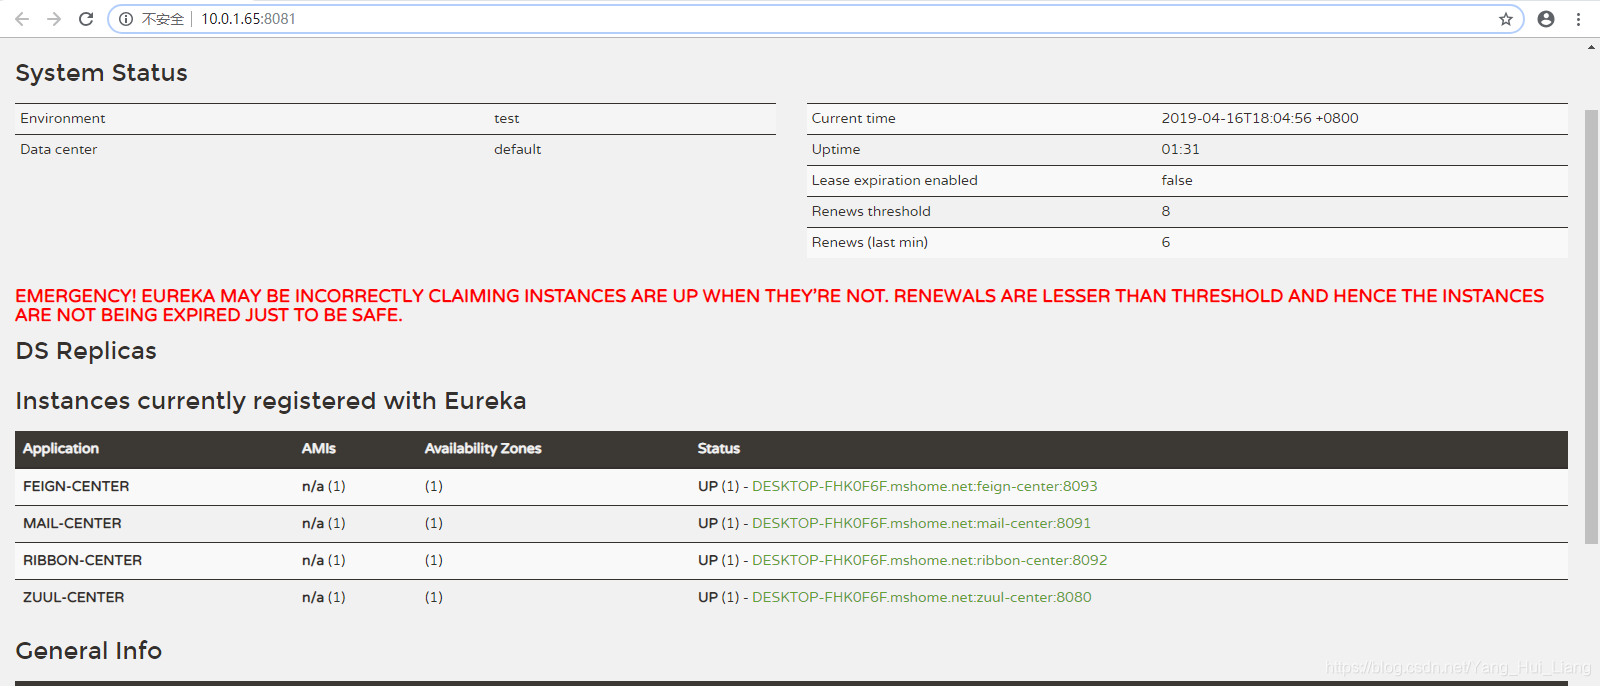Bookmark this page with star icon
Screen dimensions: 1600x686
[x=1506, y=19]
